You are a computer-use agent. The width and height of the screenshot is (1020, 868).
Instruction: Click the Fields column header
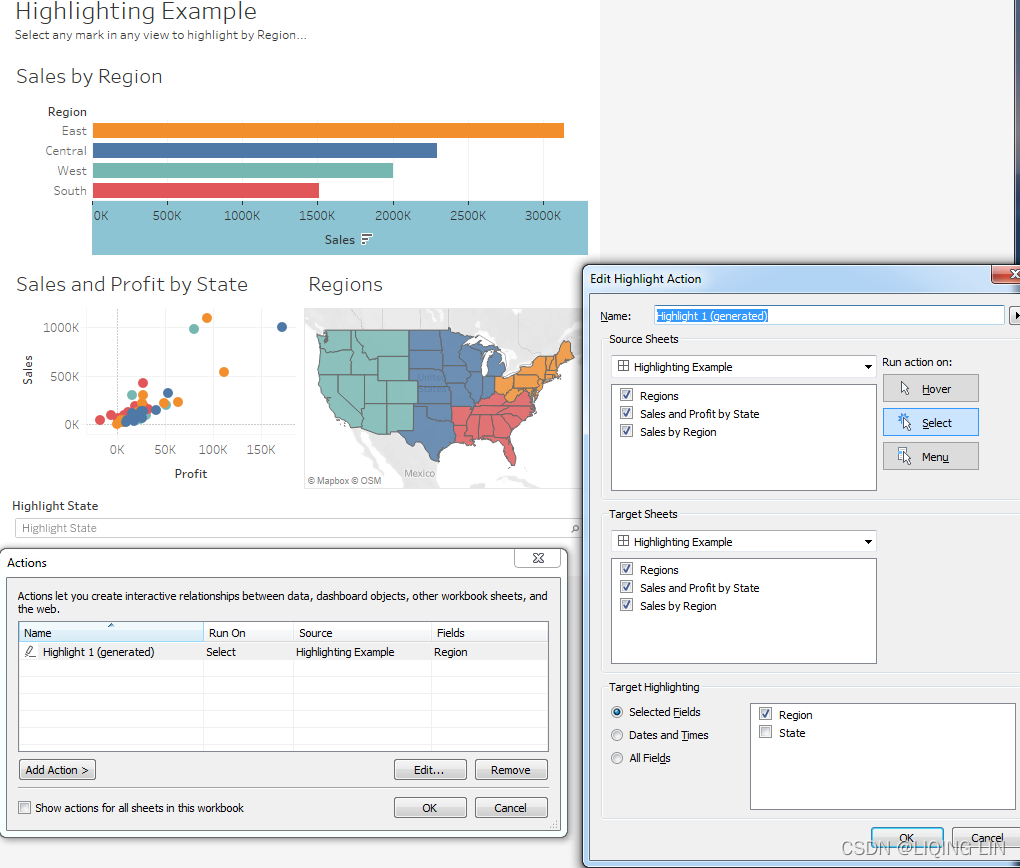[x=490, y=632]
